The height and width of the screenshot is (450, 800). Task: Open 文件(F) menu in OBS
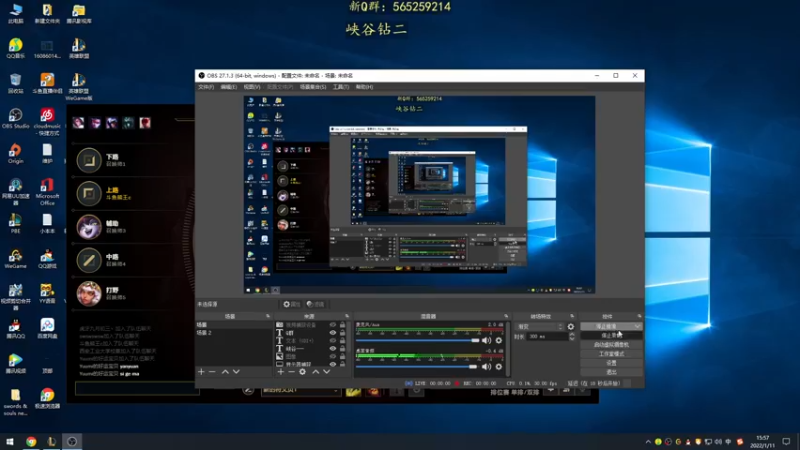tap(206, 87)
